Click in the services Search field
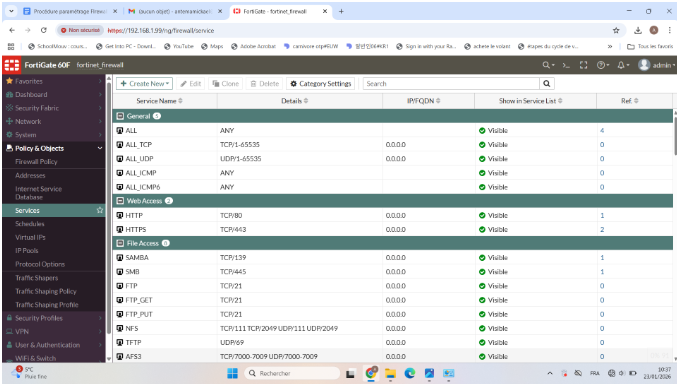Viewport: 677px width, 387px height. click(451, 84)
